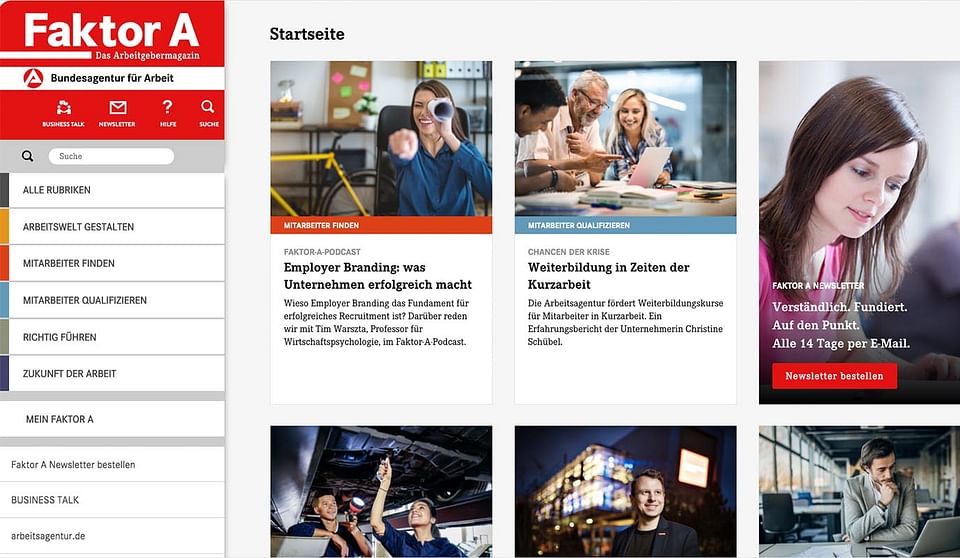Click the FAKTOR-A-PODCAST label
Image resolution: width=960 pixels, height=558 pixels.
click(322, 252)
